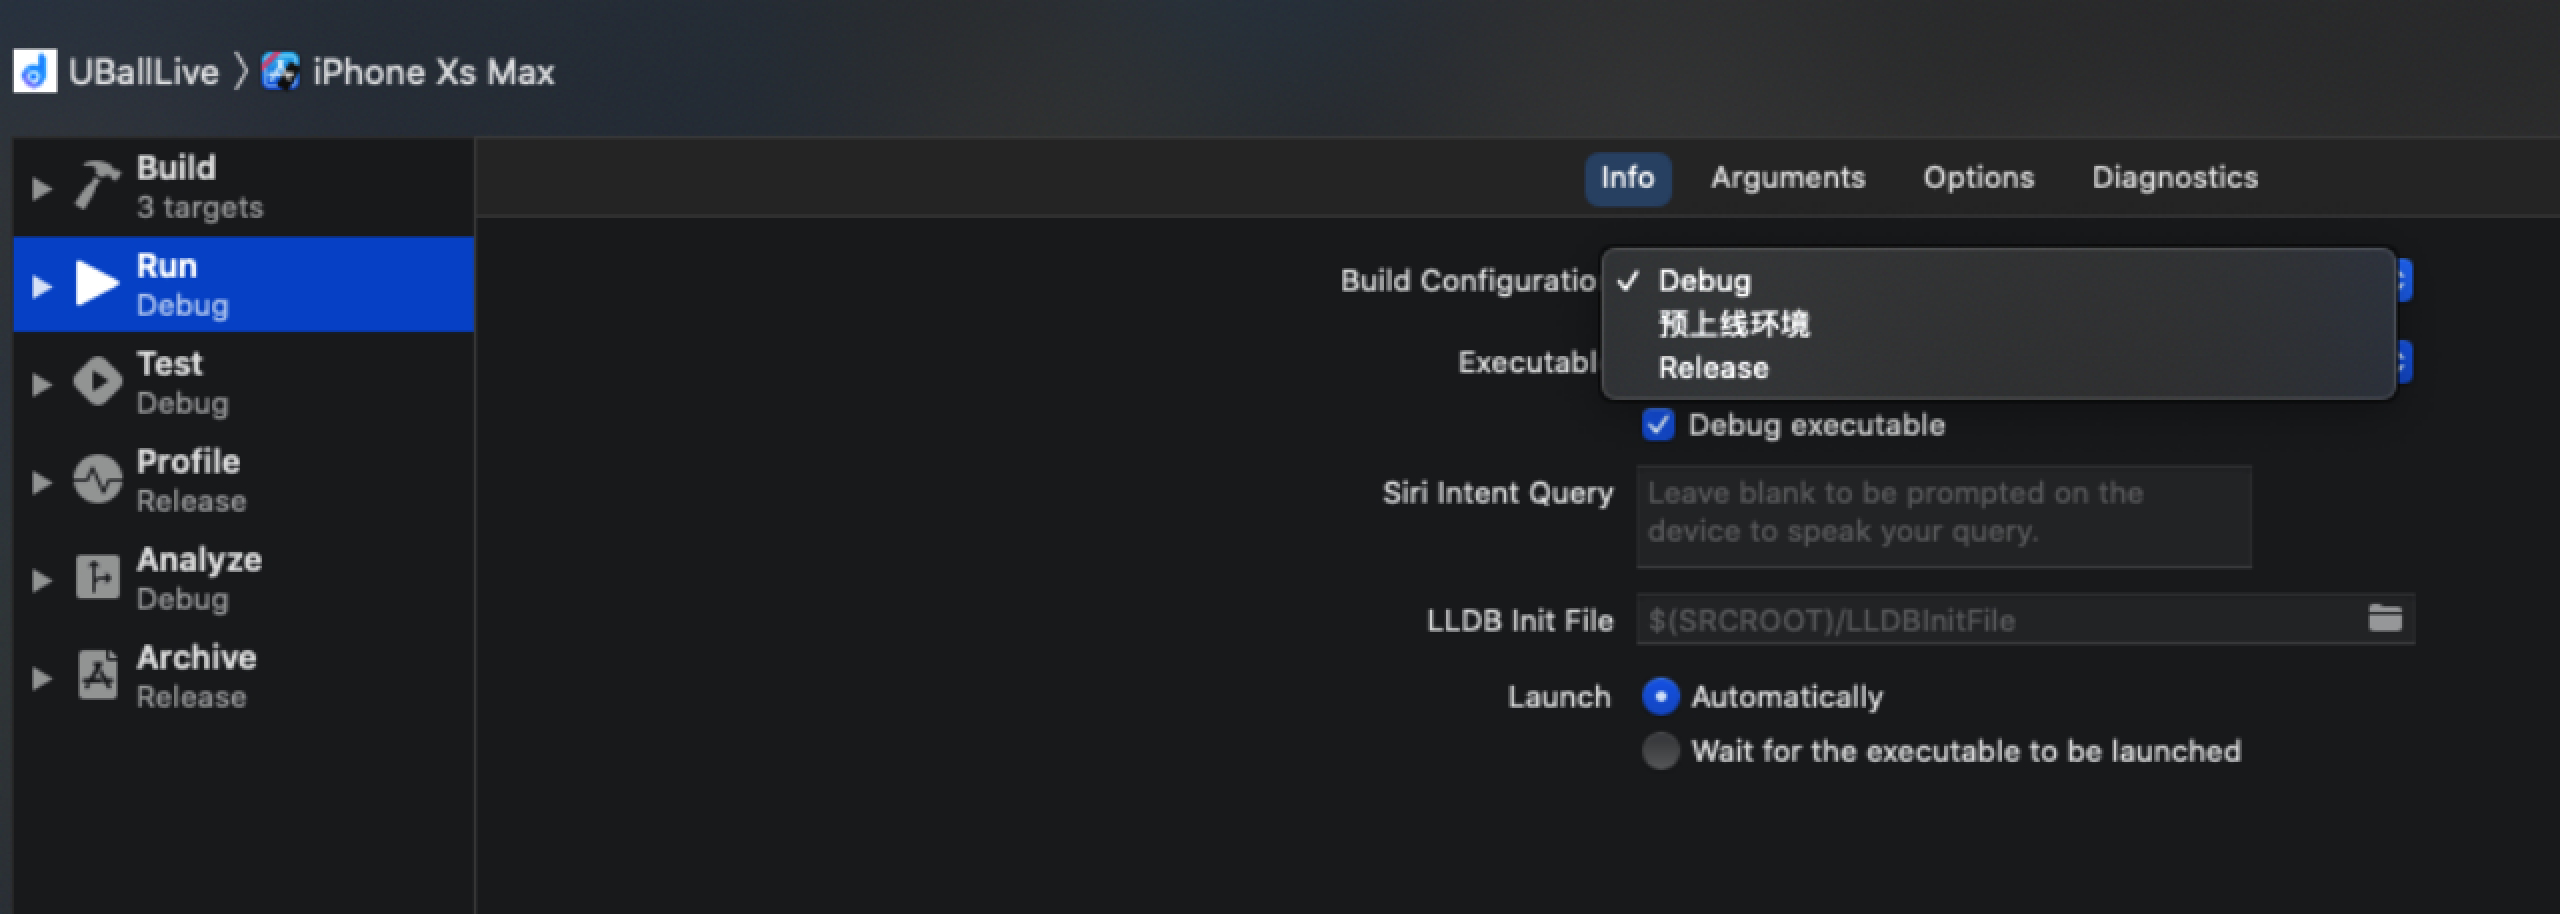Screen dimensions: 2560x914
Task: Expand the Analyze action disclosure triangle
Action: pyautogui.click(x=41, y=580)
